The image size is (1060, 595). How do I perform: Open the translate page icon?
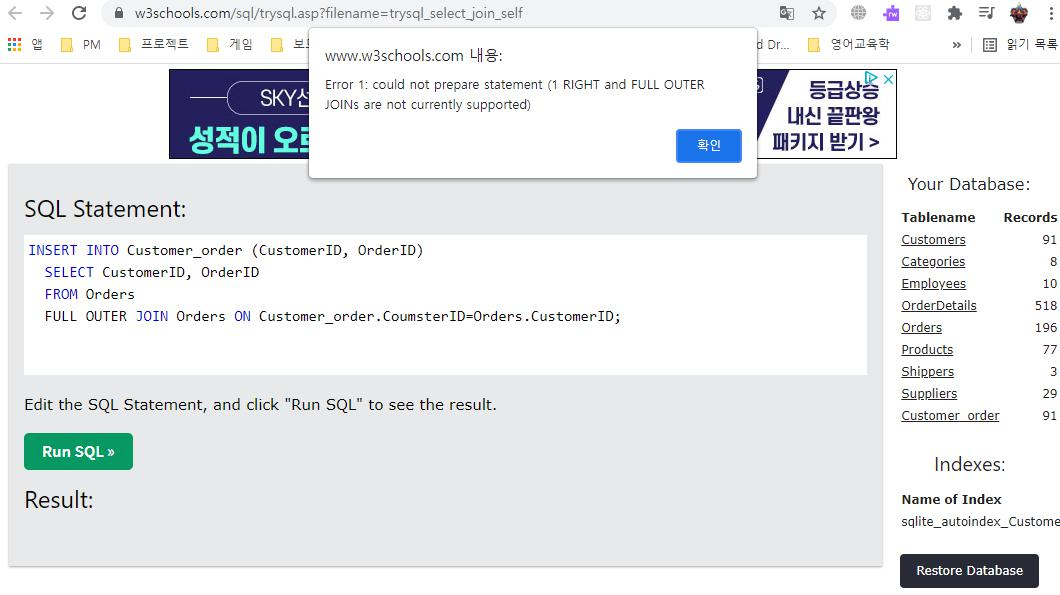tap(786, 13)
